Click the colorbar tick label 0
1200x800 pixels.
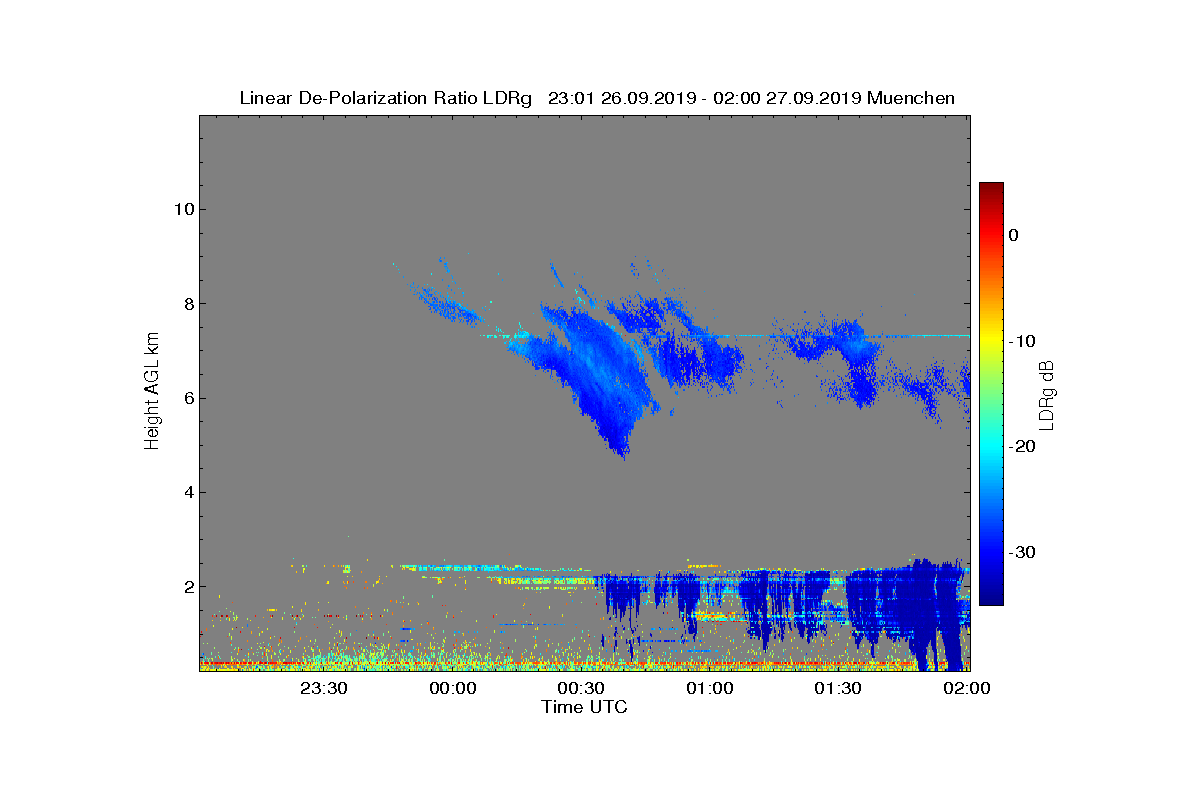pyautogui.click(x=1013, y=235)
